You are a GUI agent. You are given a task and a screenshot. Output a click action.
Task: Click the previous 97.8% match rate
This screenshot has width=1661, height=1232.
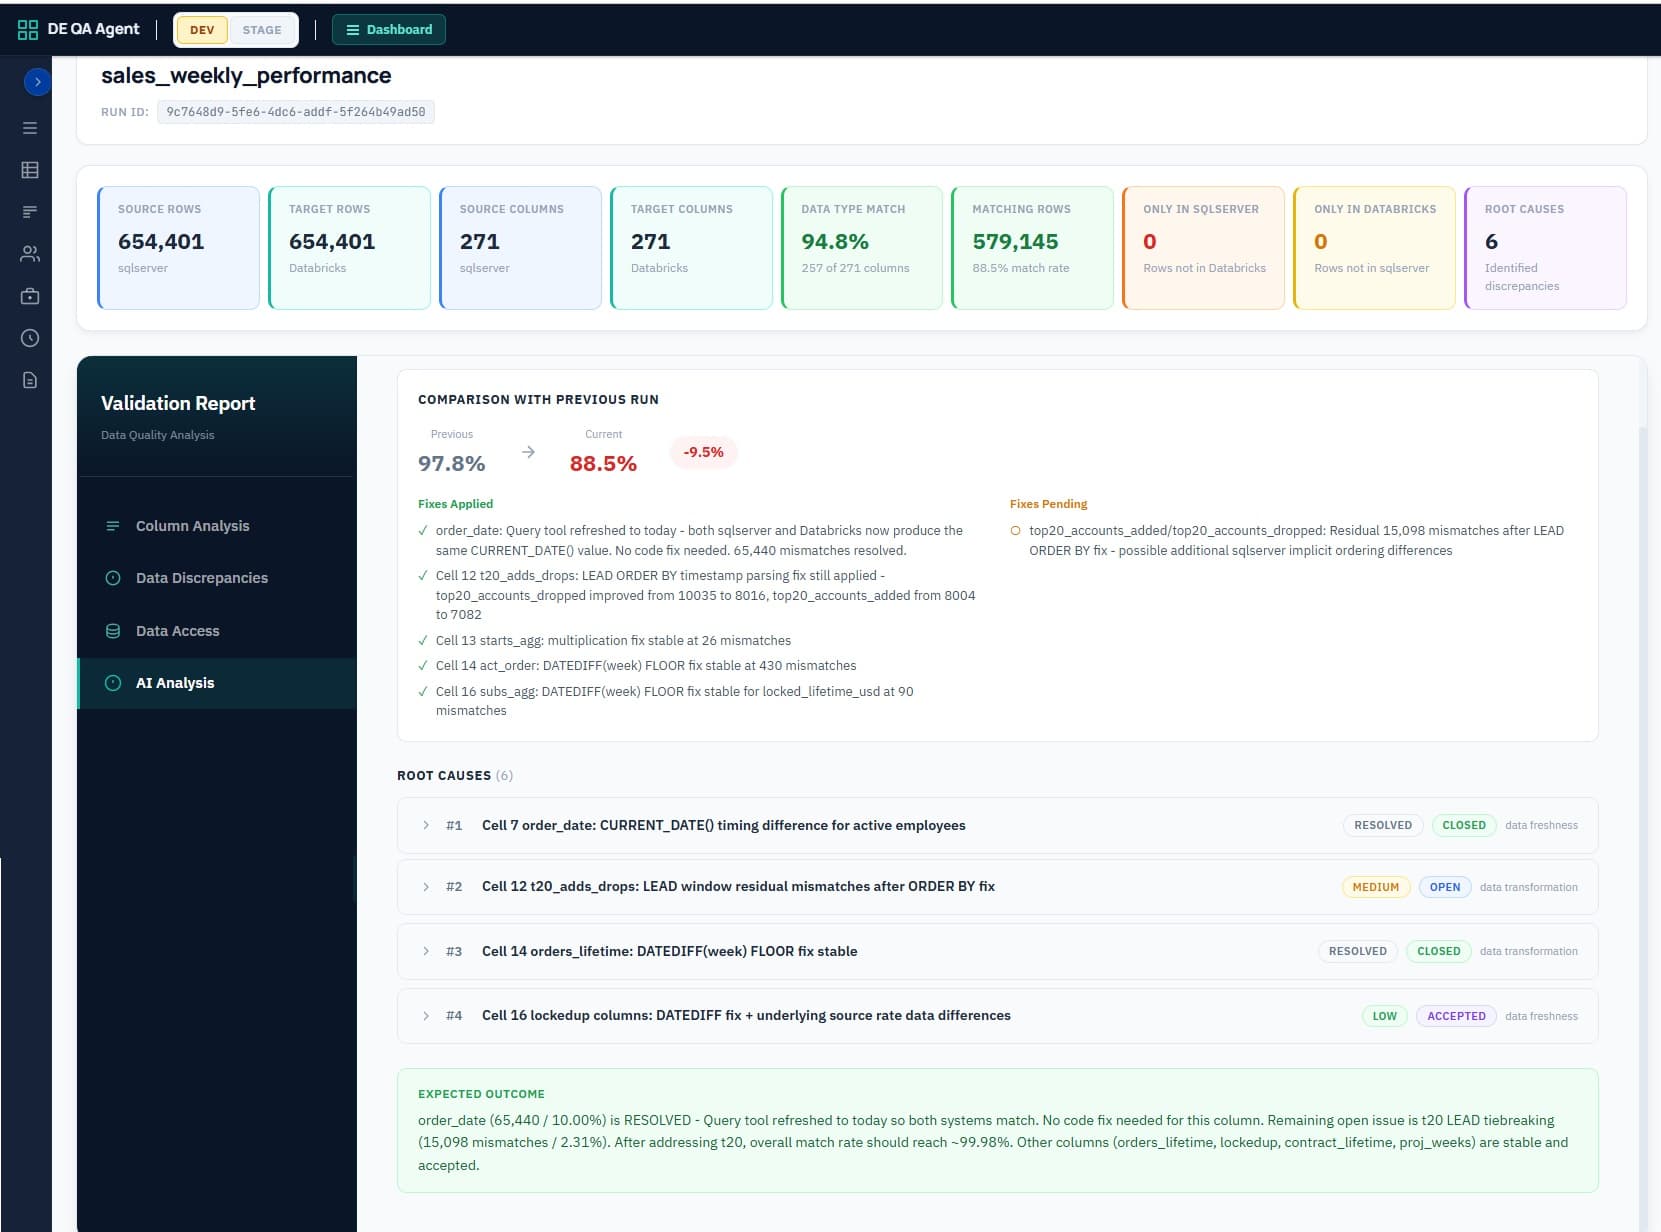452,464
